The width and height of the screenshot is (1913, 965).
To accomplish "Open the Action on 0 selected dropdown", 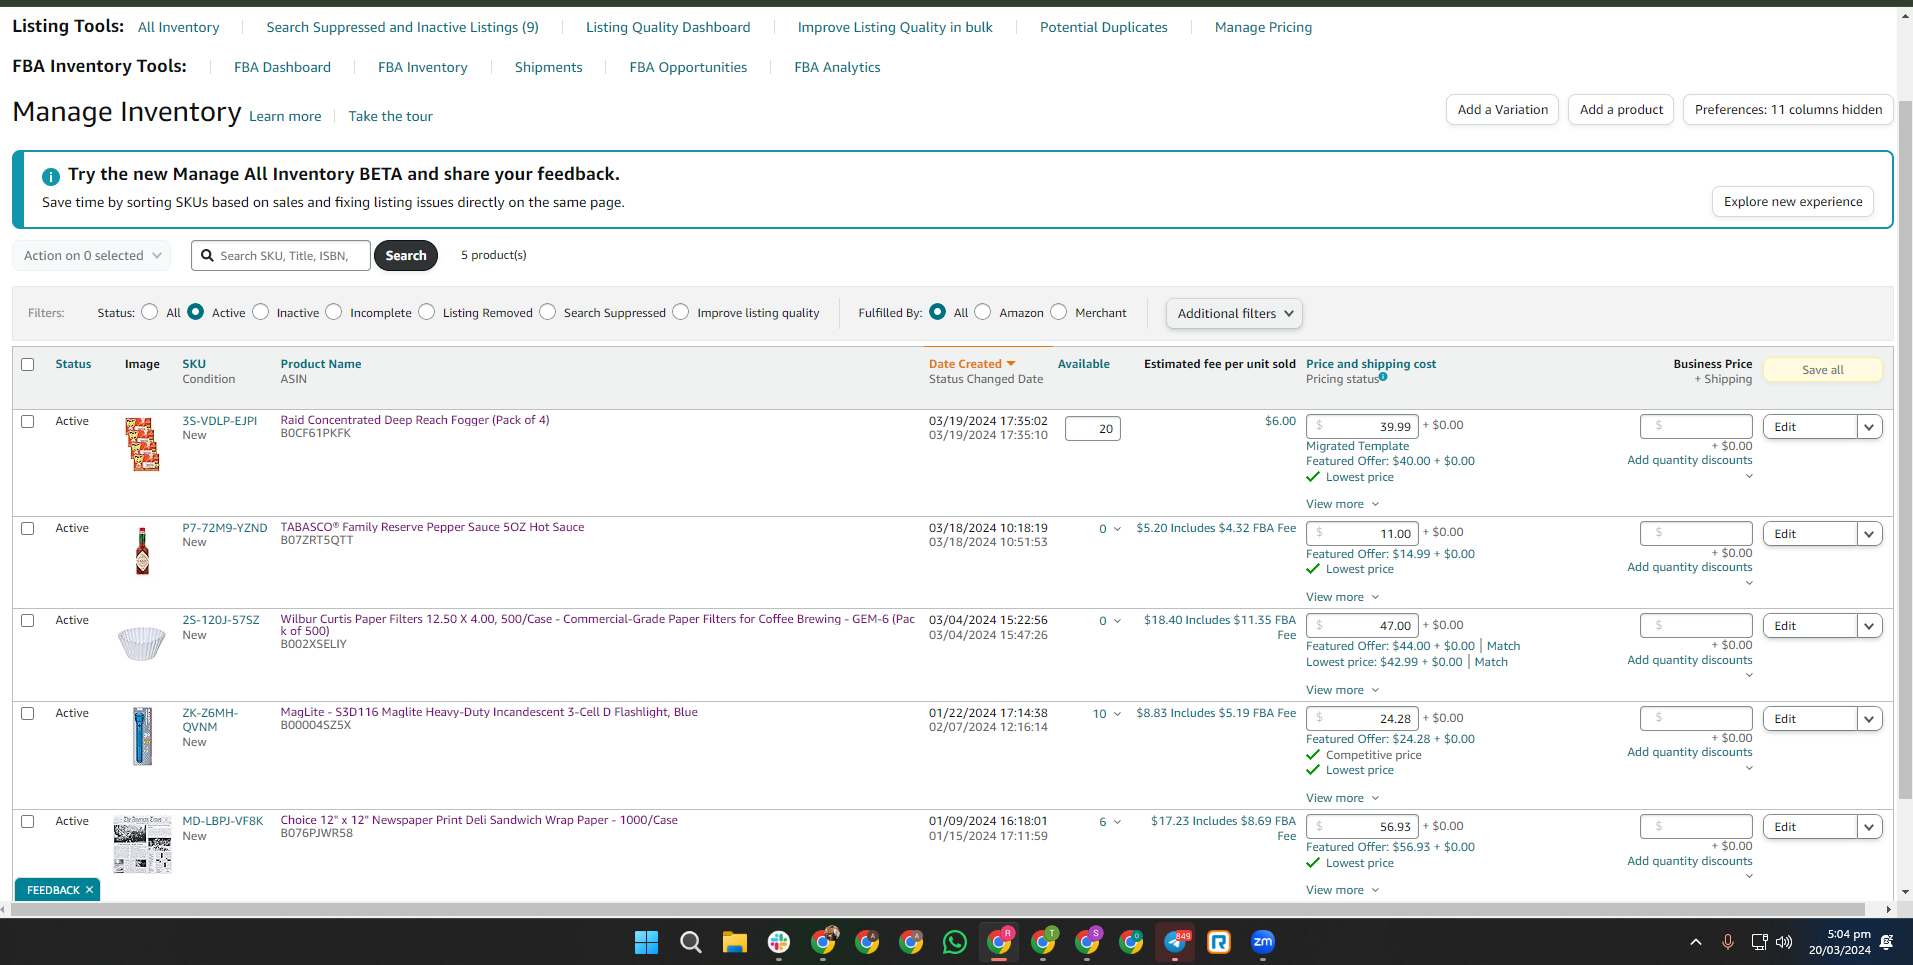I will pos(92,256).
